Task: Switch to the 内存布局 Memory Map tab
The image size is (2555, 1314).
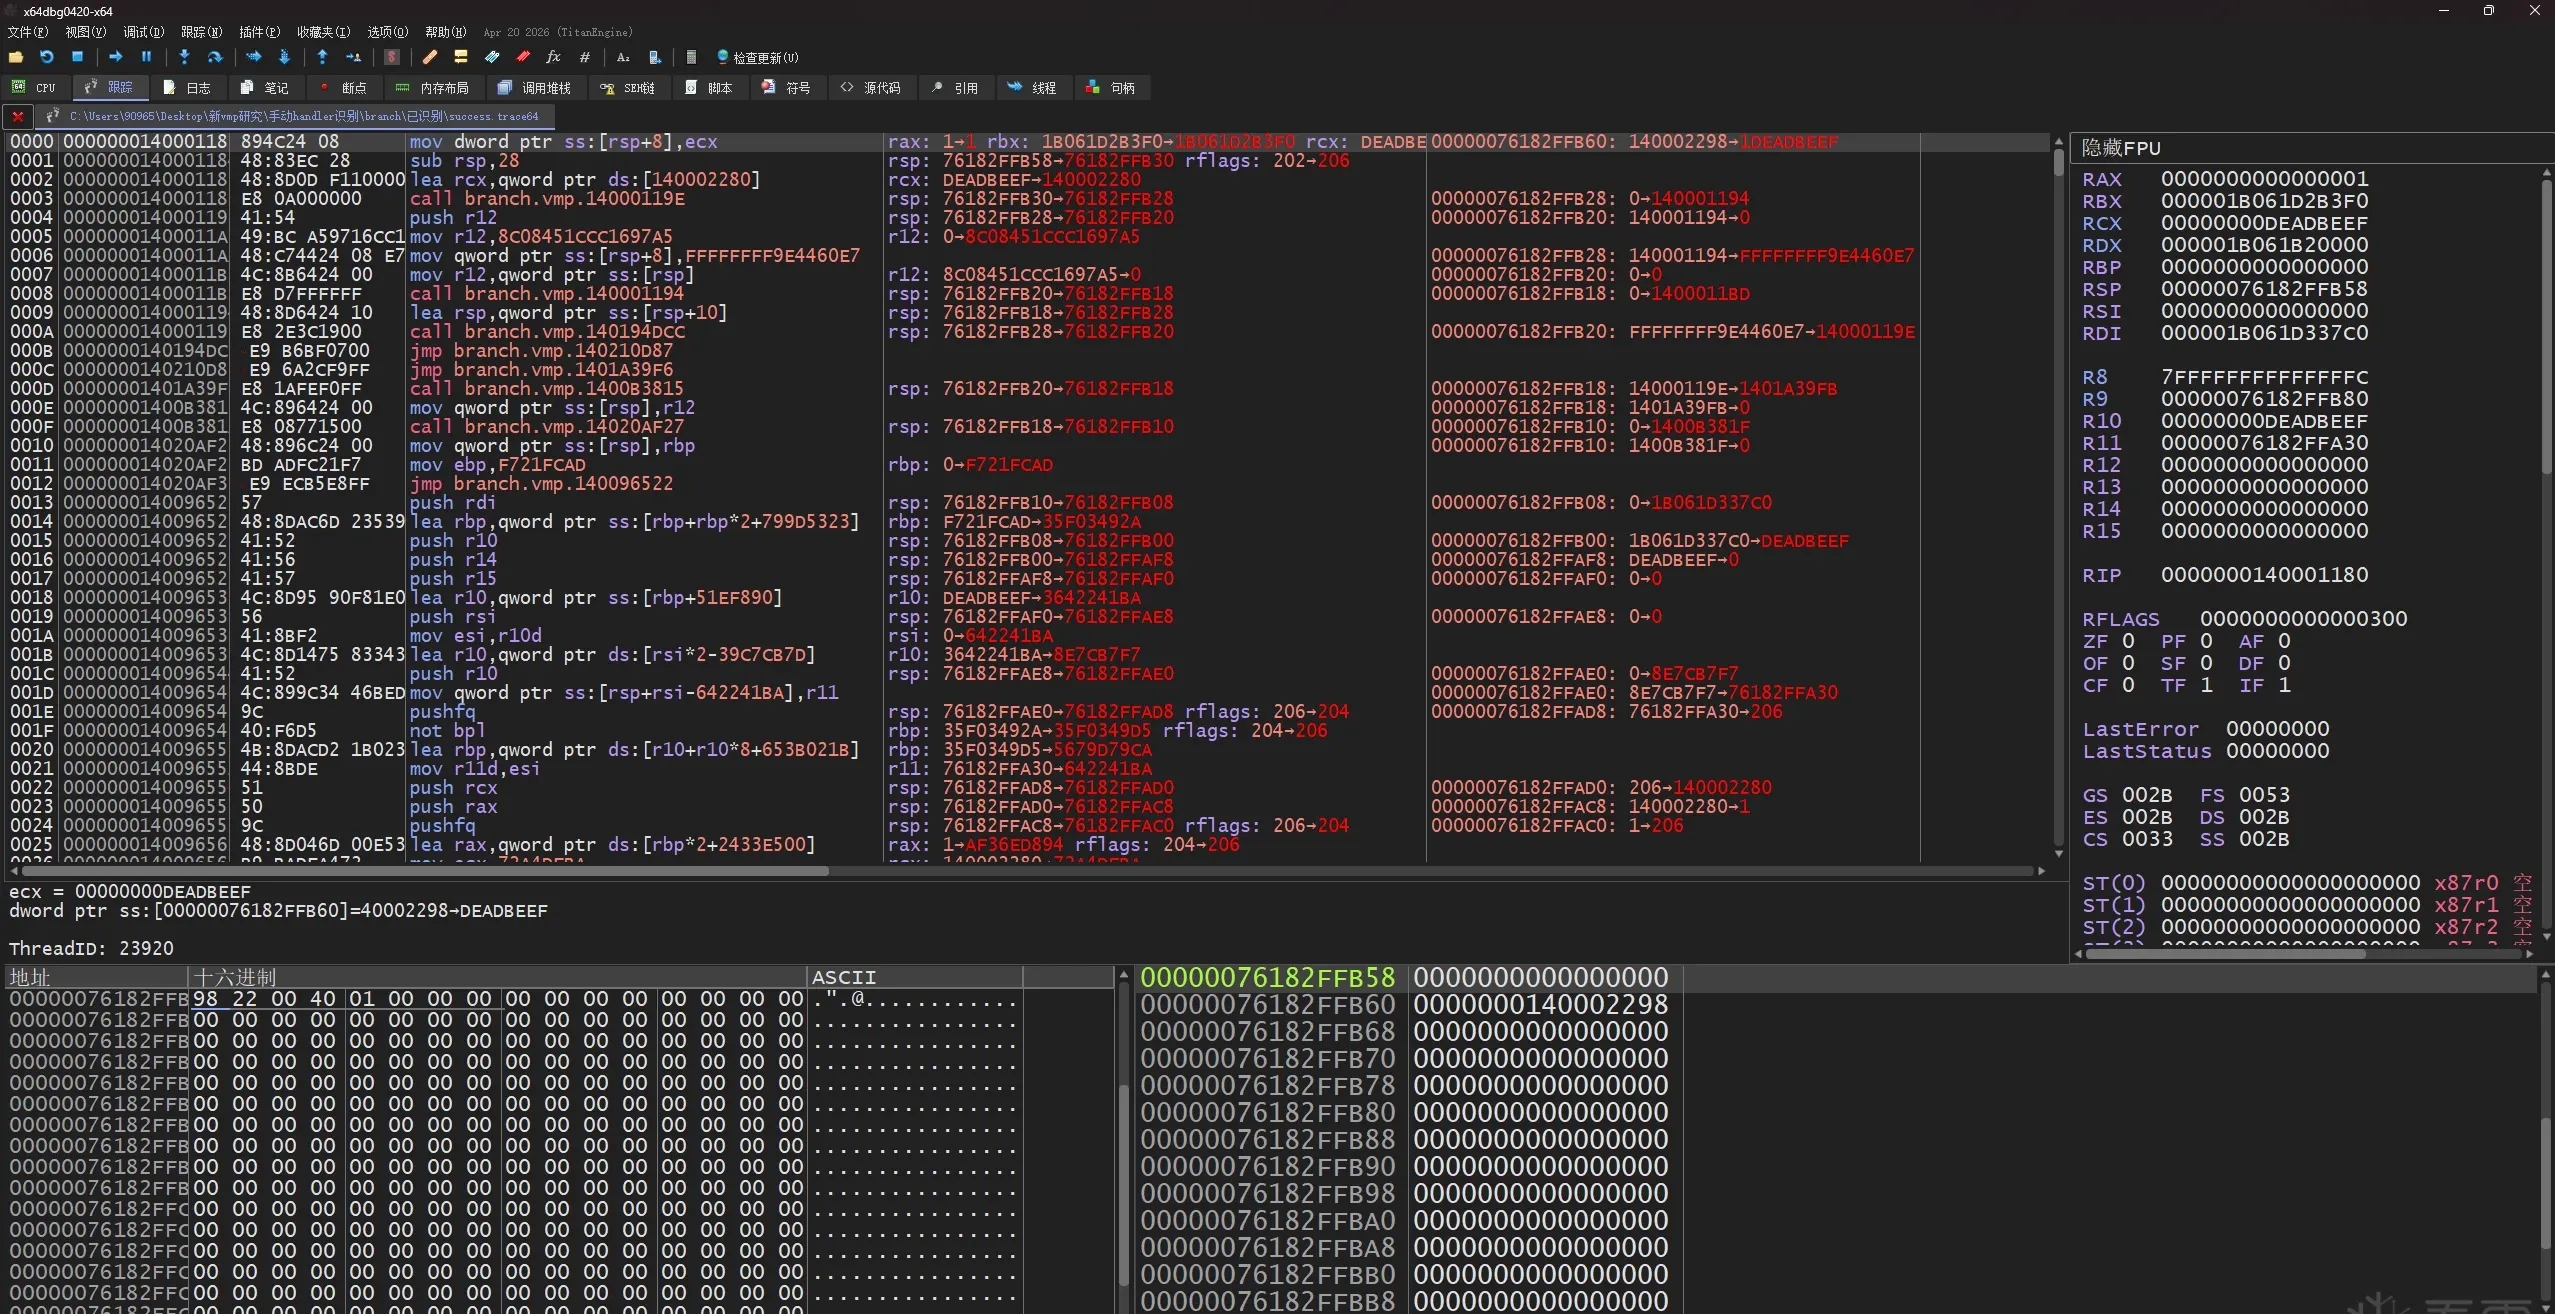Action: 433,88
